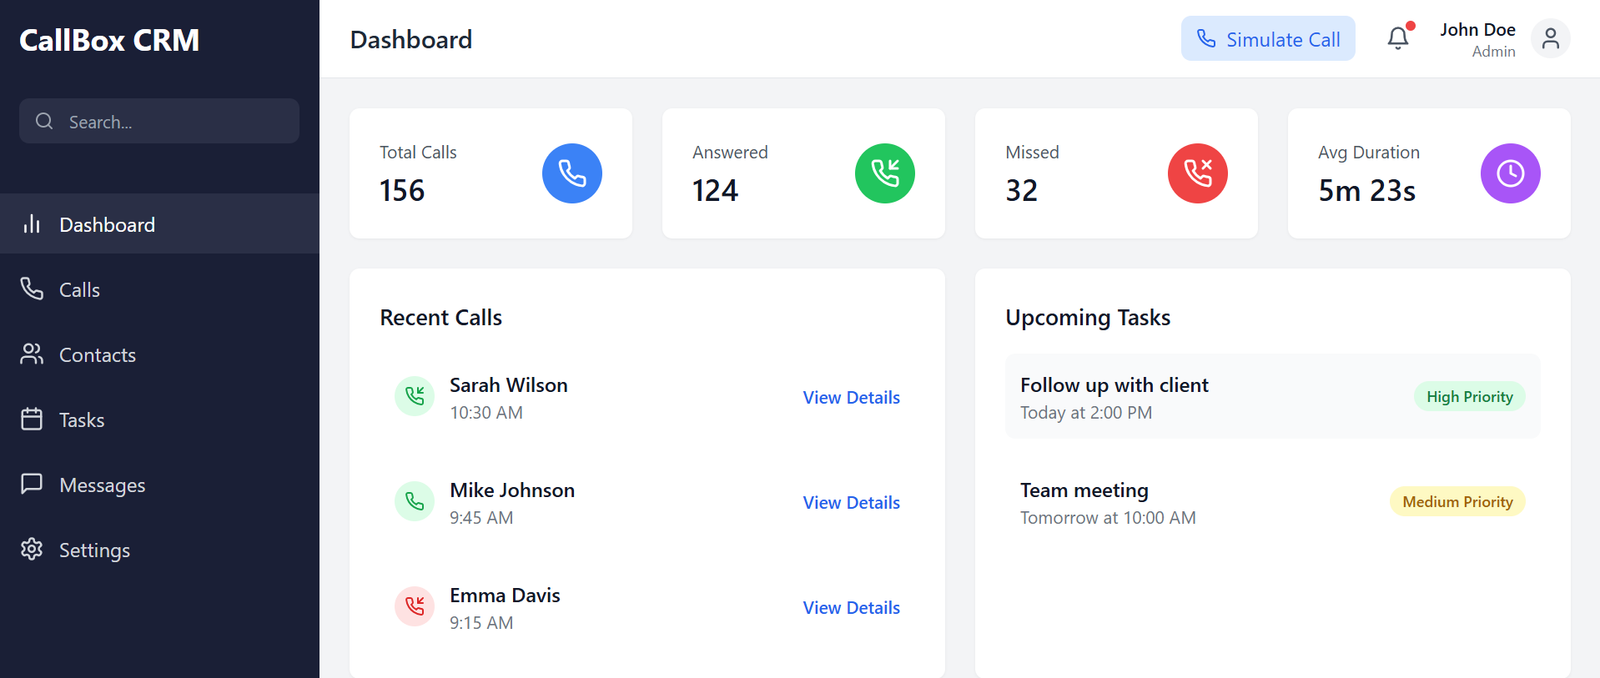Viewport: 1600px width, 678px height.
Task: Click the incoming call icon next to Sarah Wilson
Action: click(414, 396)
